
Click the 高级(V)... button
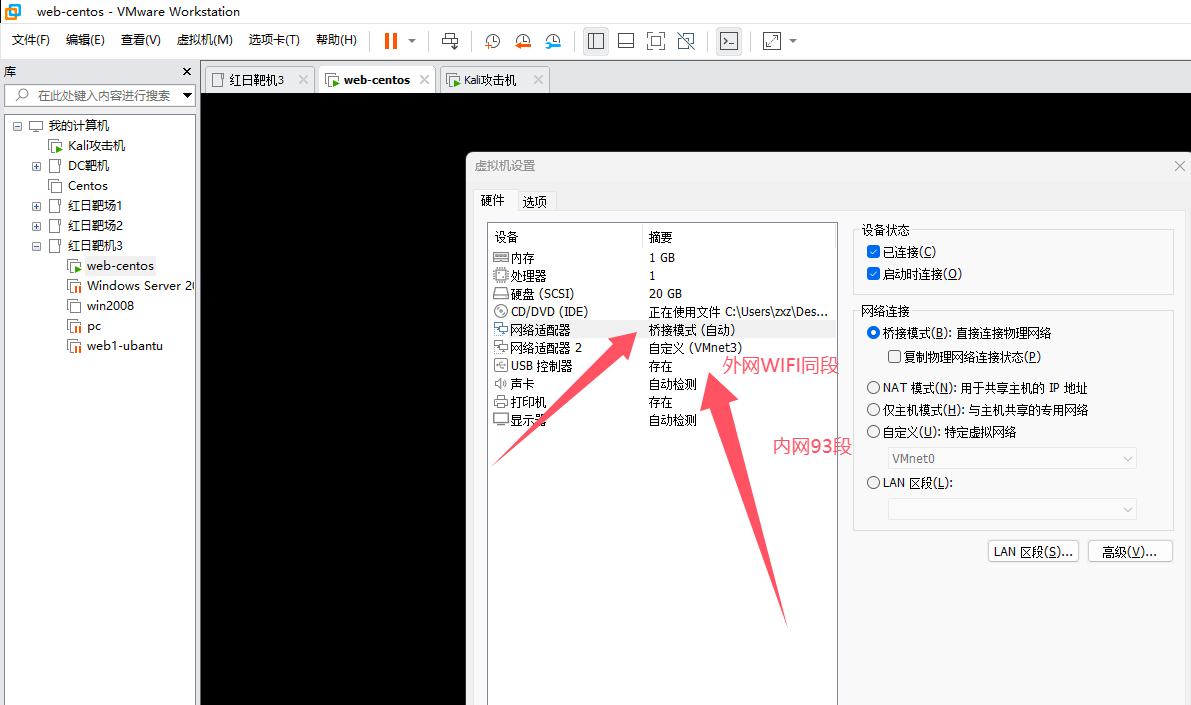[x=1129, y=552]
